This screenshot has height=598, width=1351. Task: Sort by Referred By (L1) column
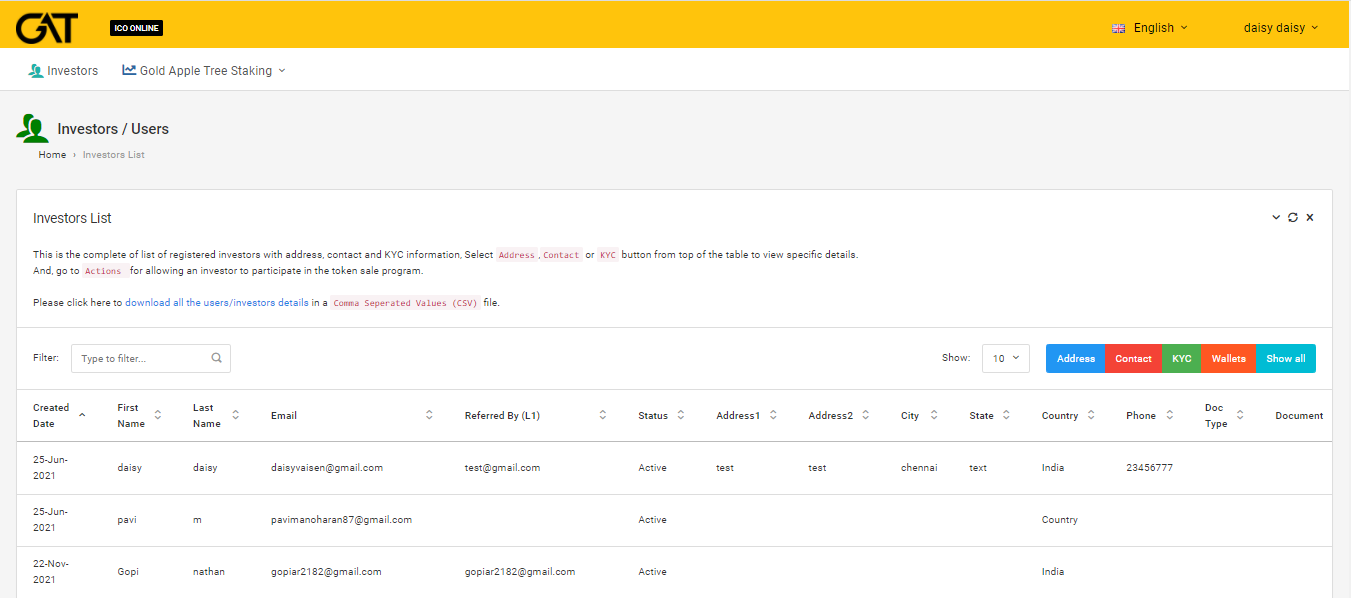coord(603,415)
